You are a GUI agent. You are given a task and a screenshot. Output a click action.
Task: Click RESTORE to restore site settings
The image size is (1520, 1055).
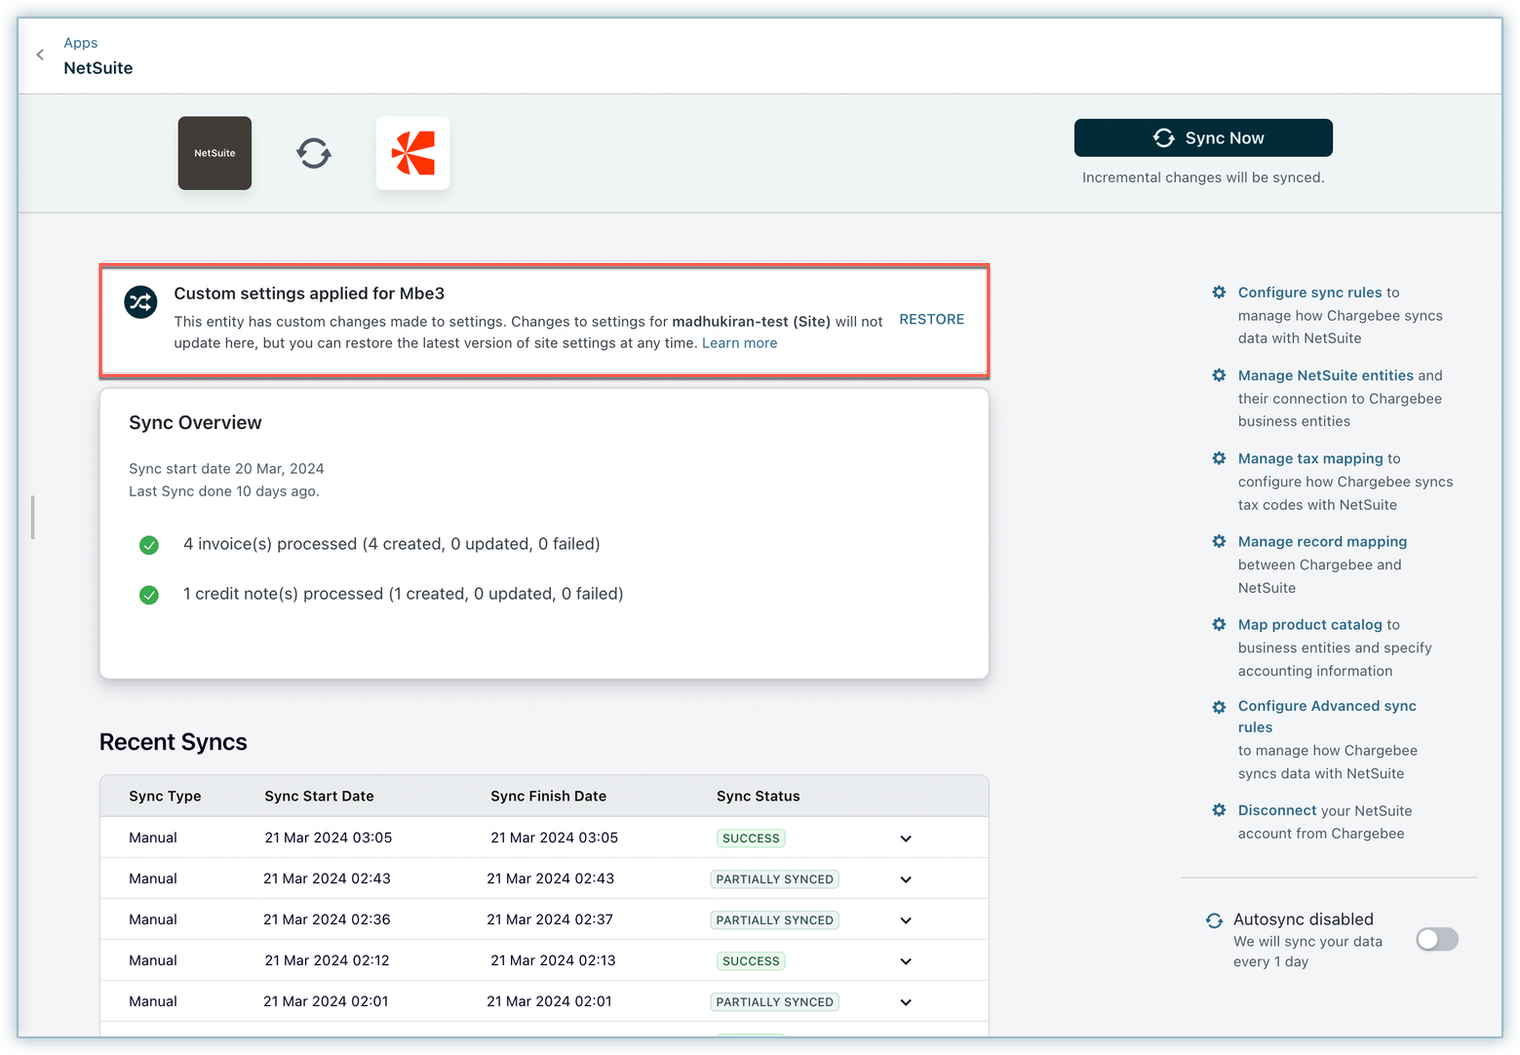931,320
